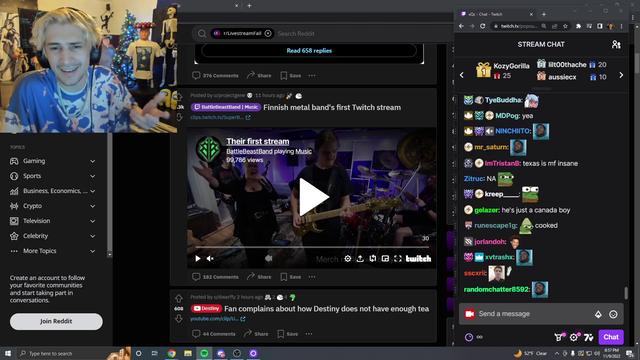Open Twitch chat settings gear
640x360 pixels.
pyautogui.click(x=574, y=337)
